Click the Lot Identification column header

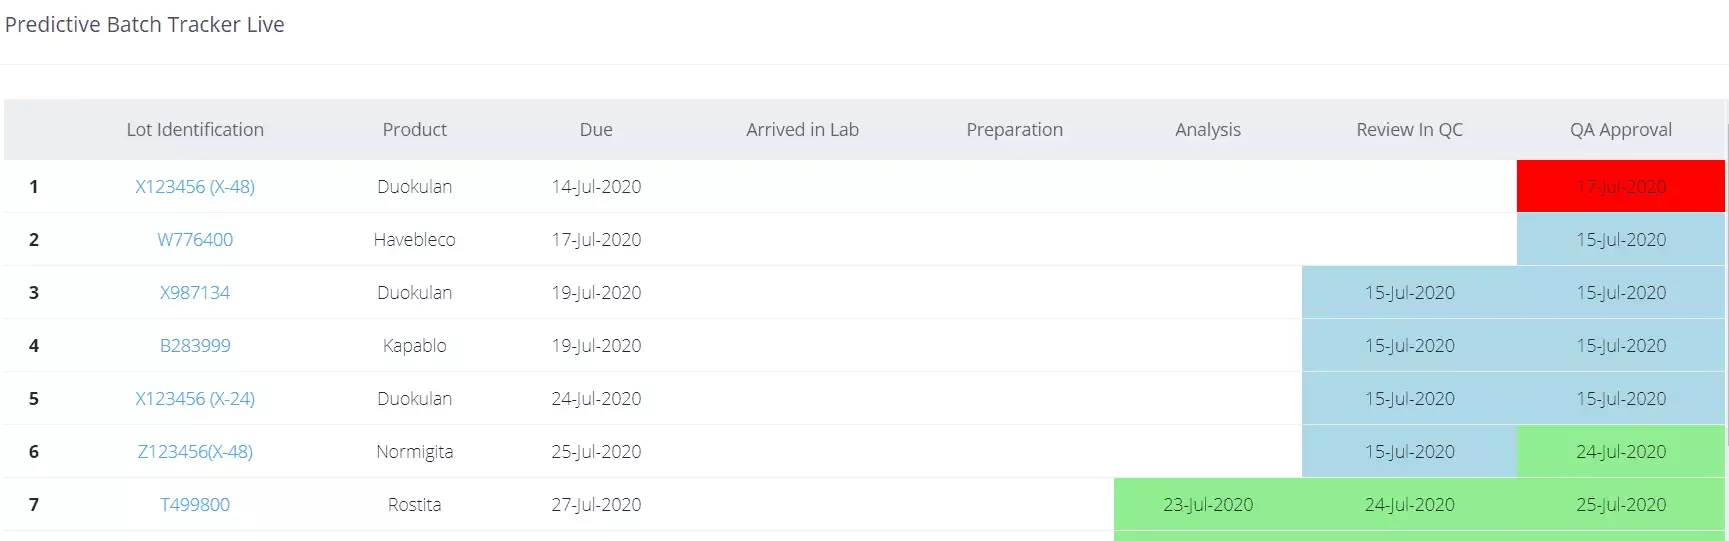tap(195, 130)
